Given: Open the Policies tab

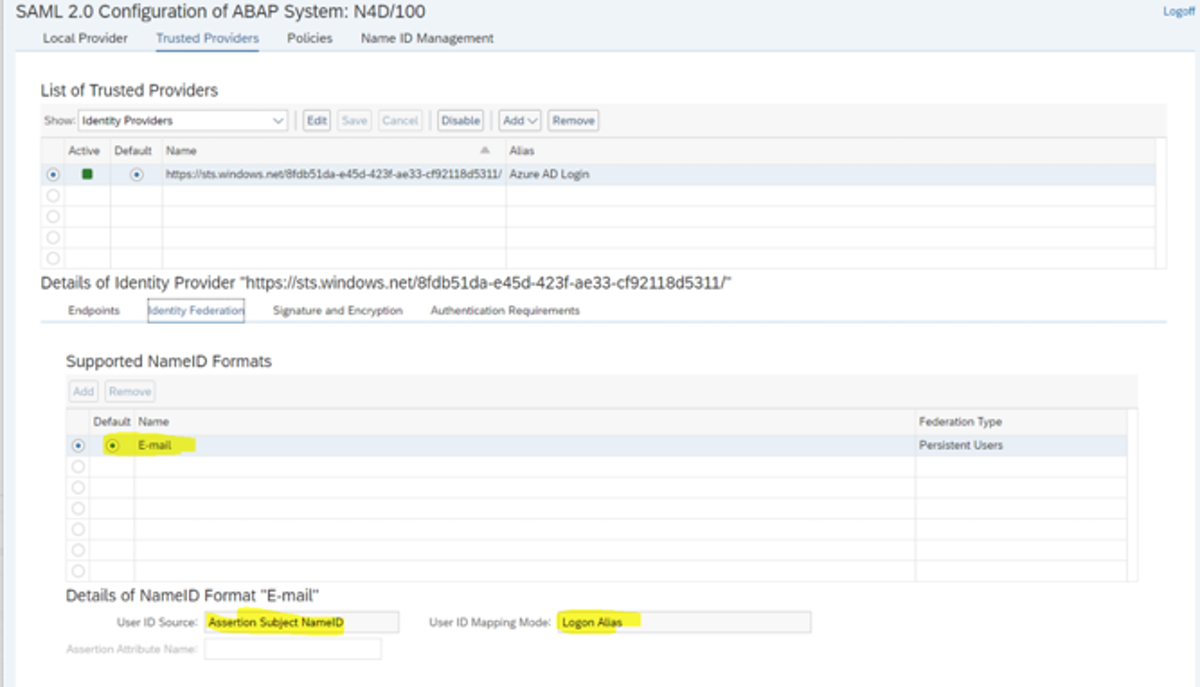Looking at the screenshot, I should tap(309, 38).
